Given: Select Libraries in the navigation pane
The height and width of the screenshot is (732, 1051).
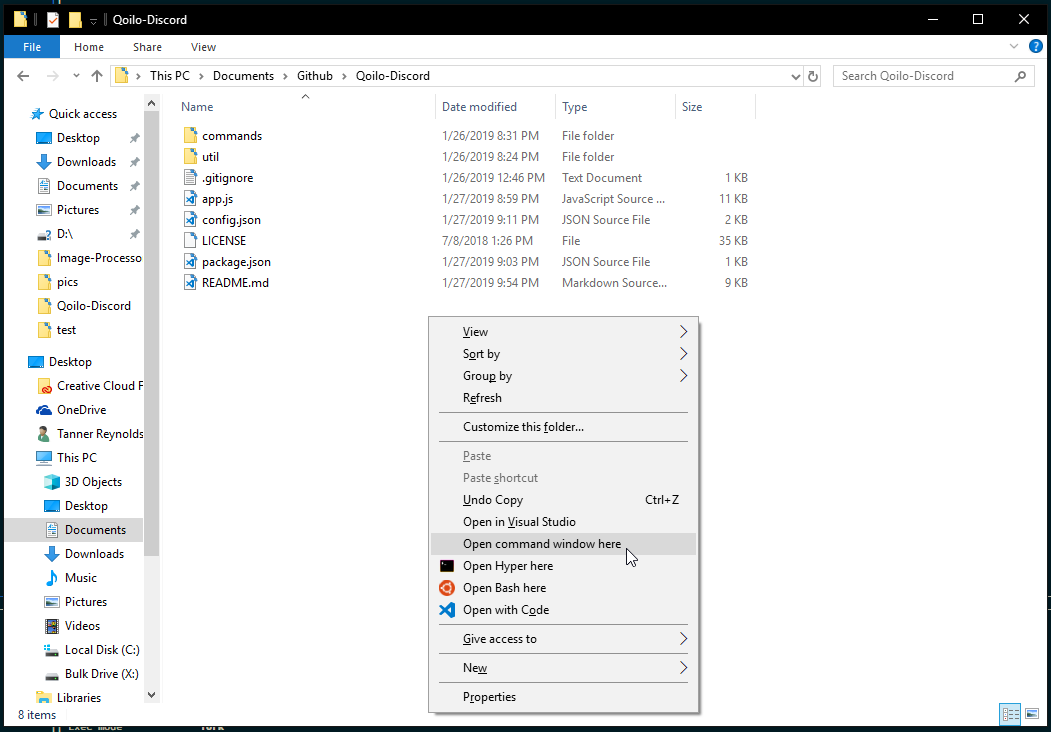Looking at the screenshot, I should pos(68,698).
